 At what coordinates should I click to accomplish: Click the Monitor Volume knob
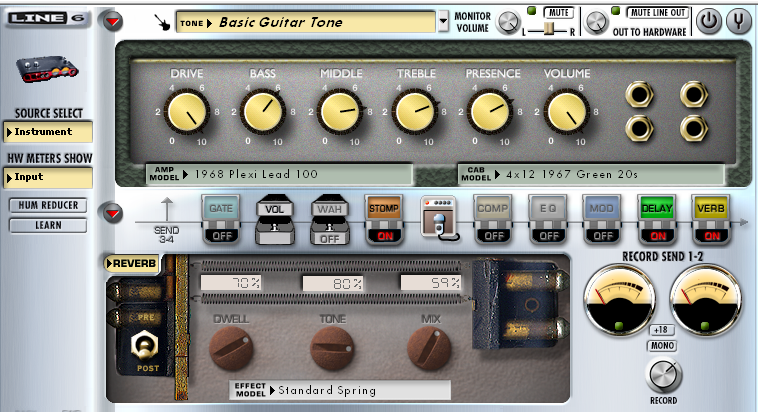pos(508,22)
